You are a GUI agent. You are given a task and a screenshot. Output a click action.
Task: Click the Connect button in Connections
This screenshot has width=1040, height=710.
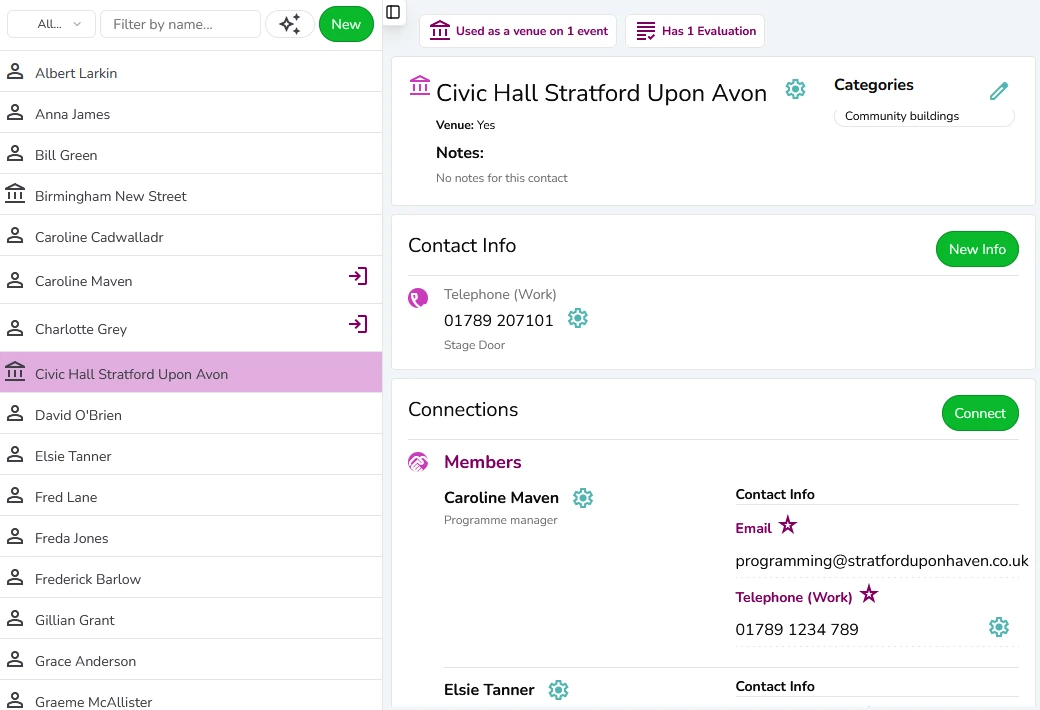(x=980, y=412)
